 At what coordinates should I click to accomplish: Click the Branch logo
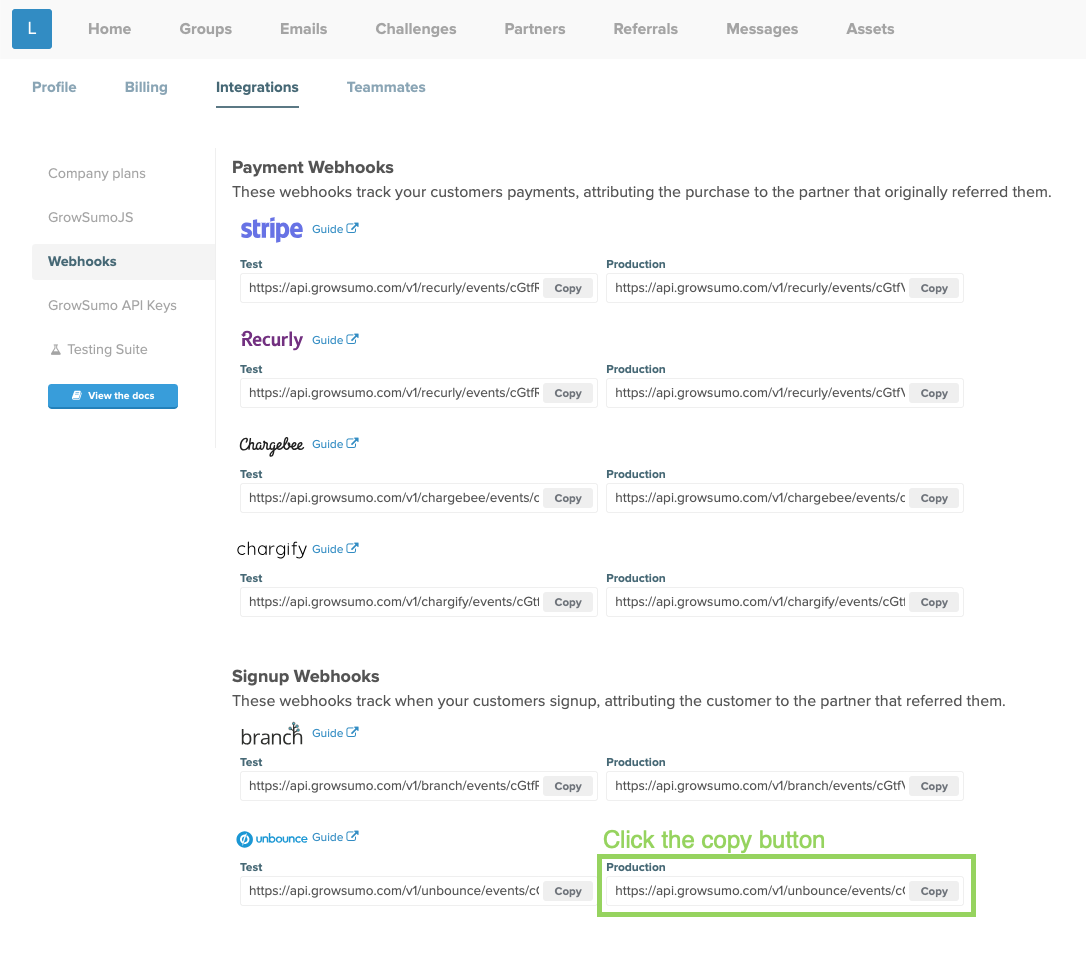coord(272,734)
